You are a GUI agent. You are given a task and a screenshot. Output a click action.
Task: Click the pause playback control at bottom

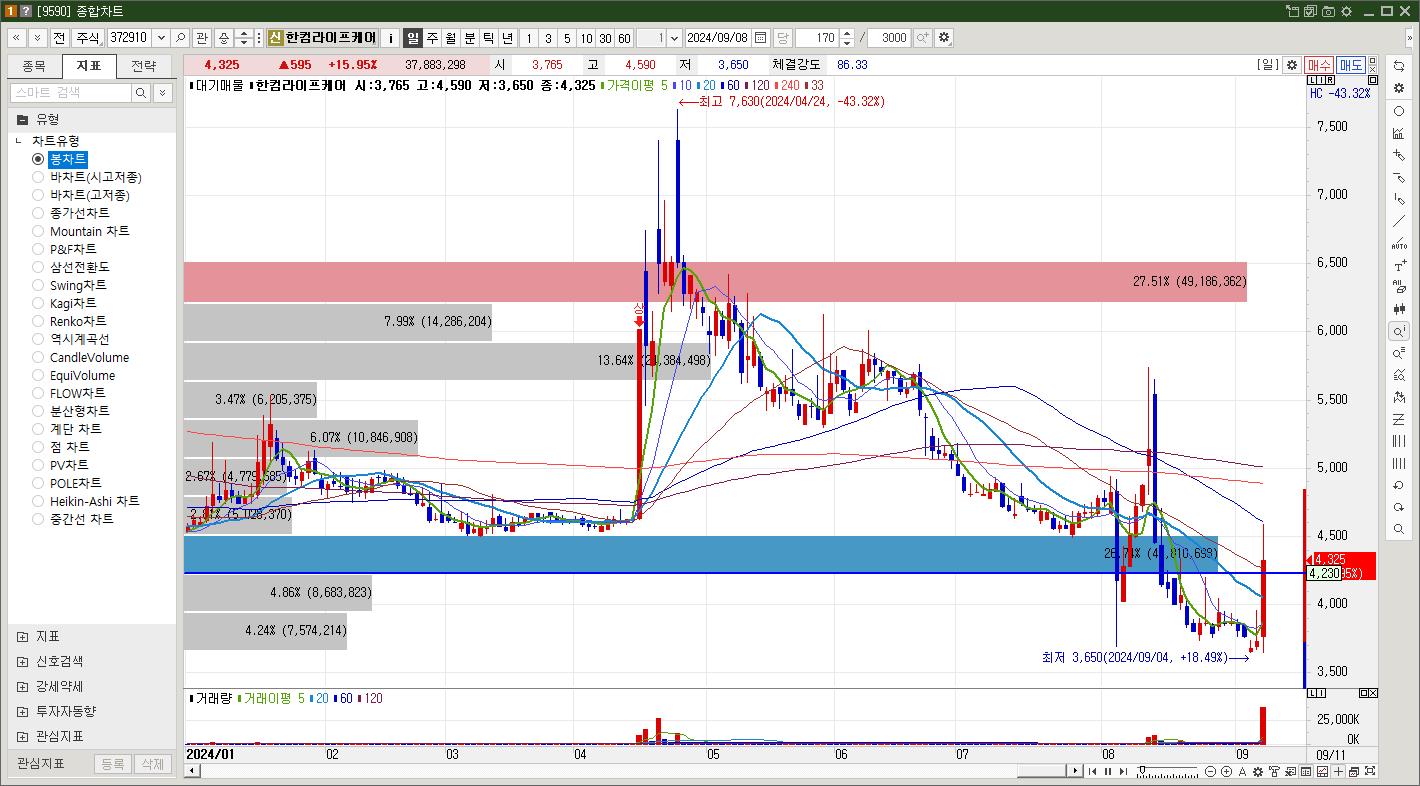pos(1107,771)
